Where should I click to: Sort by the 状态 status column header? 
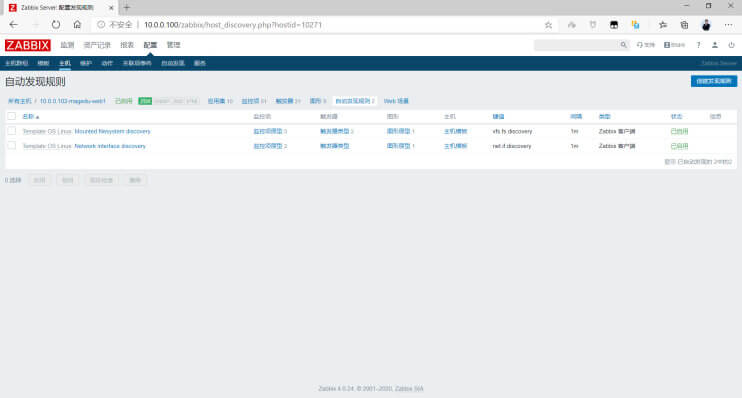[x=677, y=116]
